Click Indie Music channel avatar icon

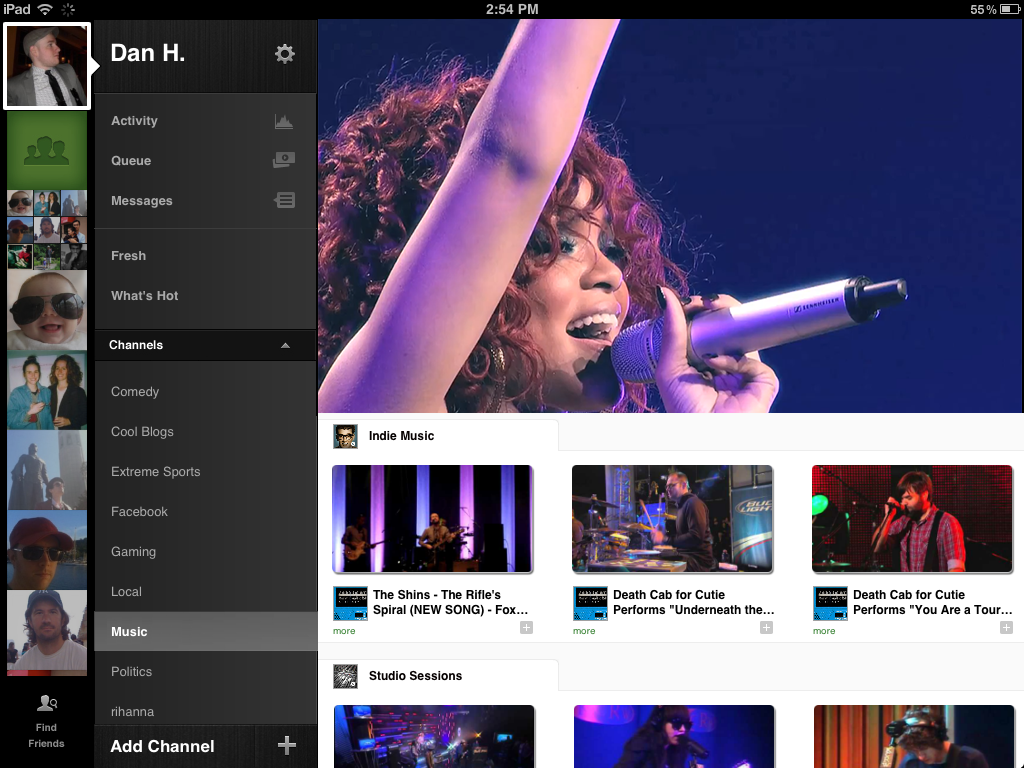click(345, 436)
